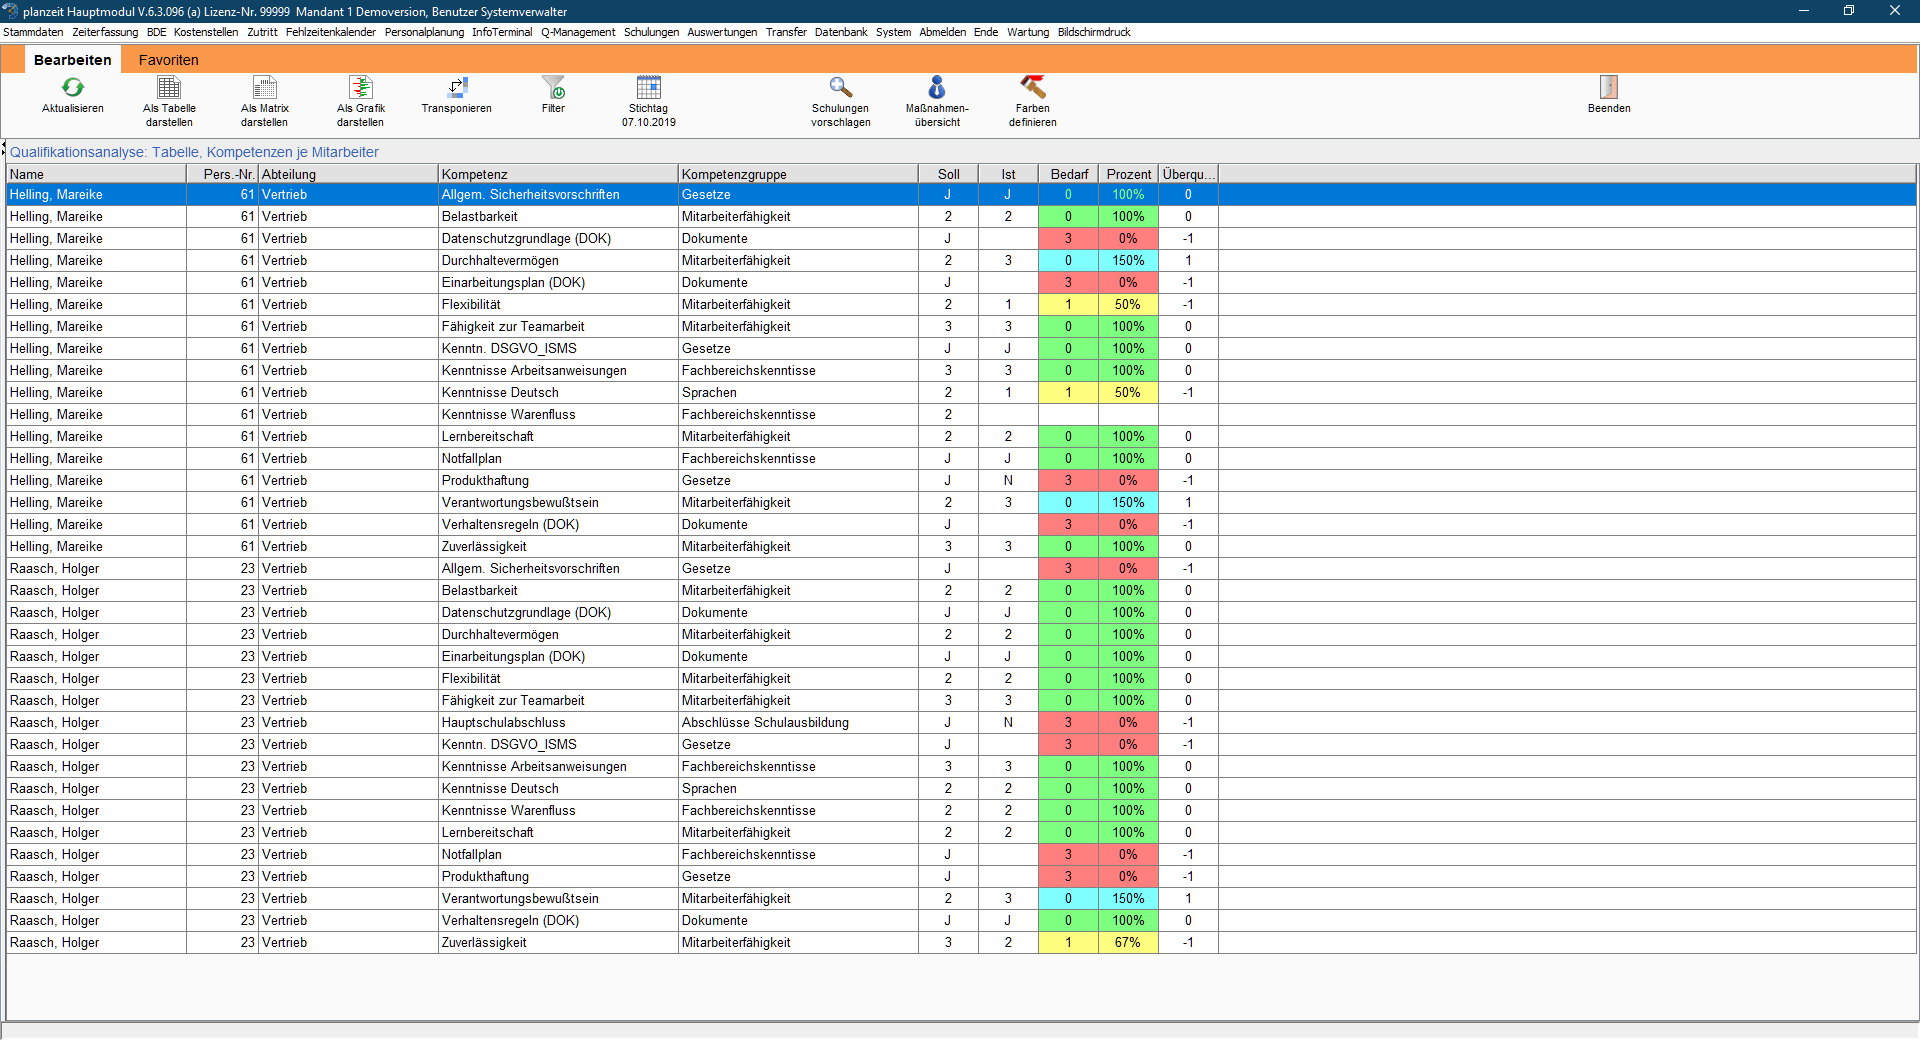The image size is (1920, 1040).
Task: Select Als Tabelle darstellen icon
Action: [169, 88]
